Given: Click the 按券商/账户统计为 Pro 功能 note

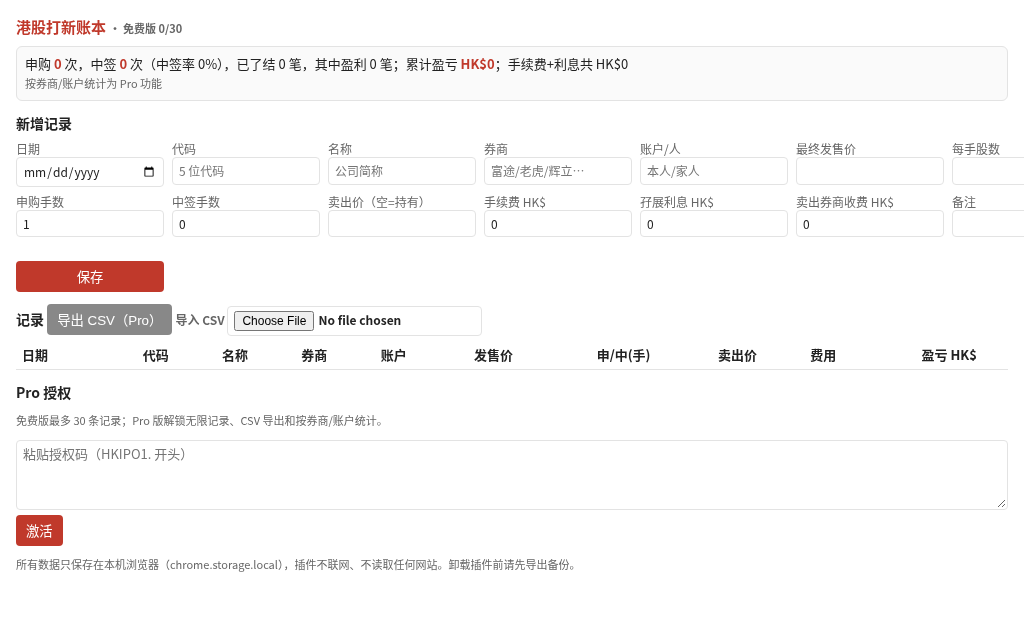Looking at the screenshot, I should pos(93,84).
